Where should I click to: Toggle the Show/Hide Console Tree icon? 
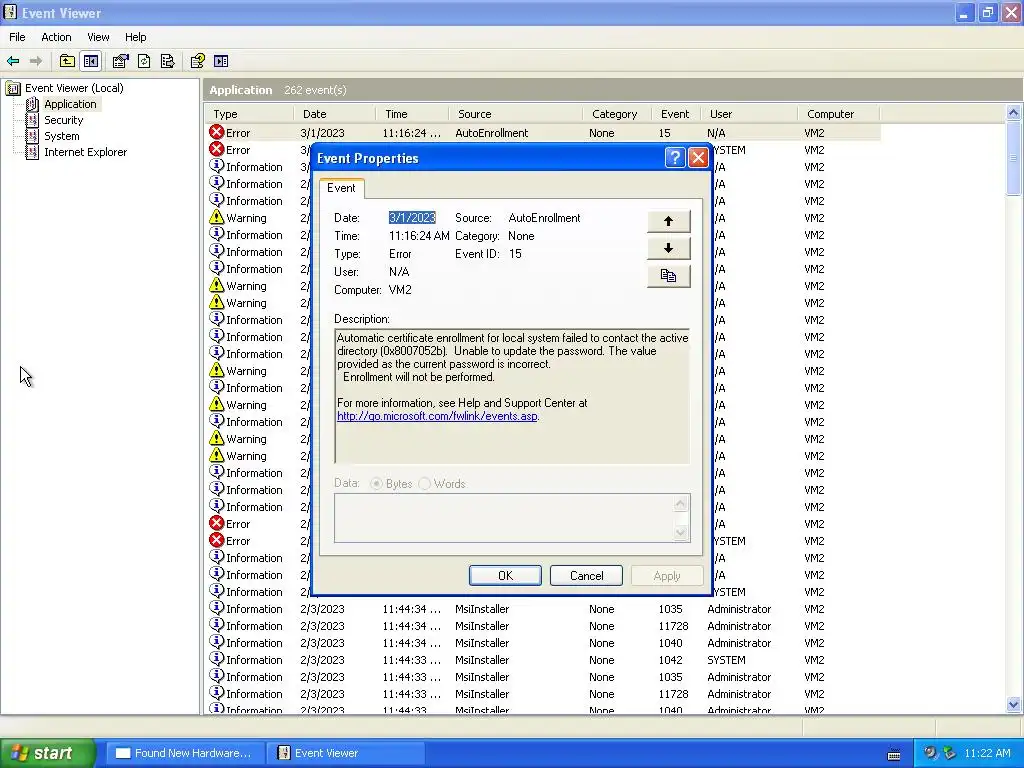91,61
